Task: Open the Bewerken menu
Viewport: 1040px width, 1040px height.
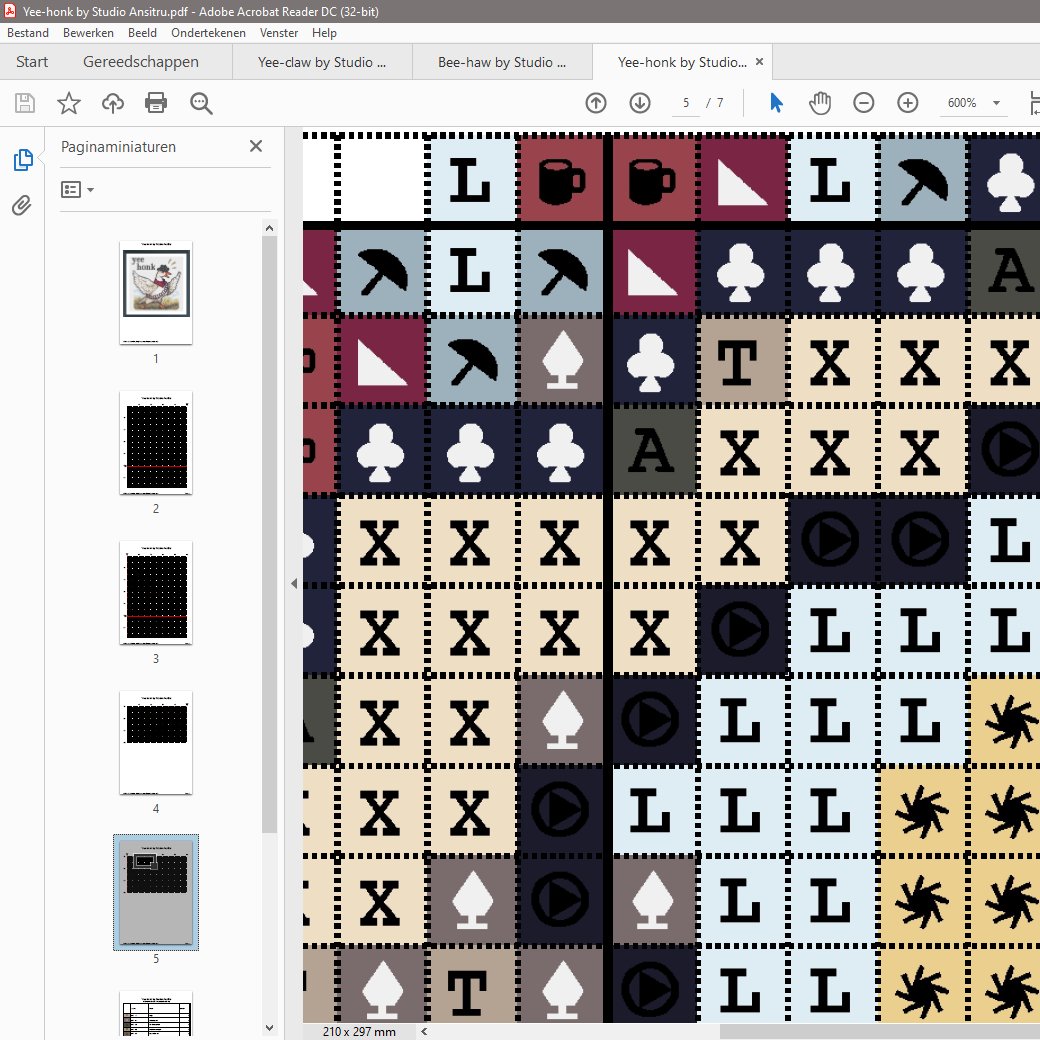Action: 88,33
